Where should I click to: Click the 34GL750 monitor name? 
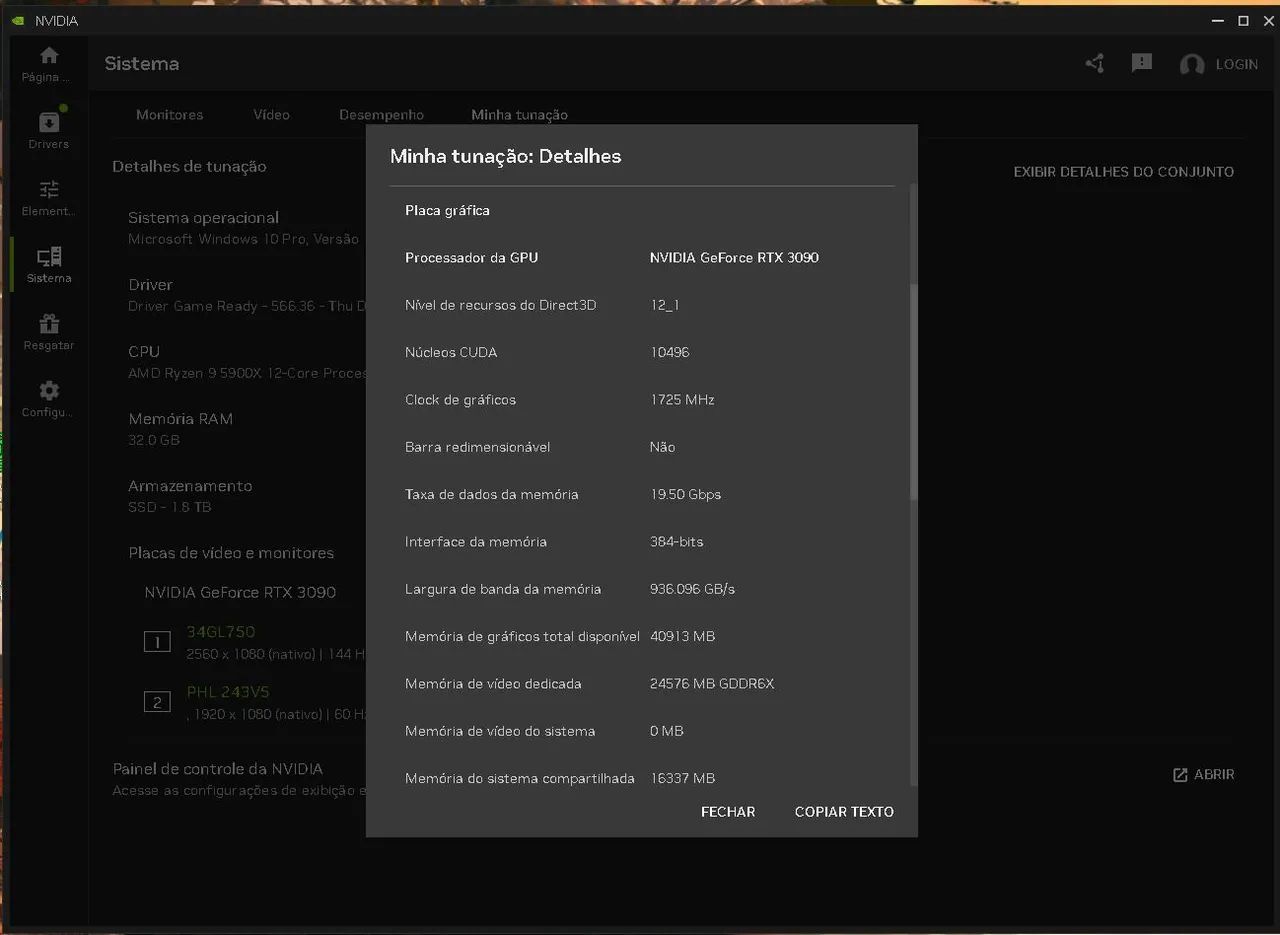[221, 632]
